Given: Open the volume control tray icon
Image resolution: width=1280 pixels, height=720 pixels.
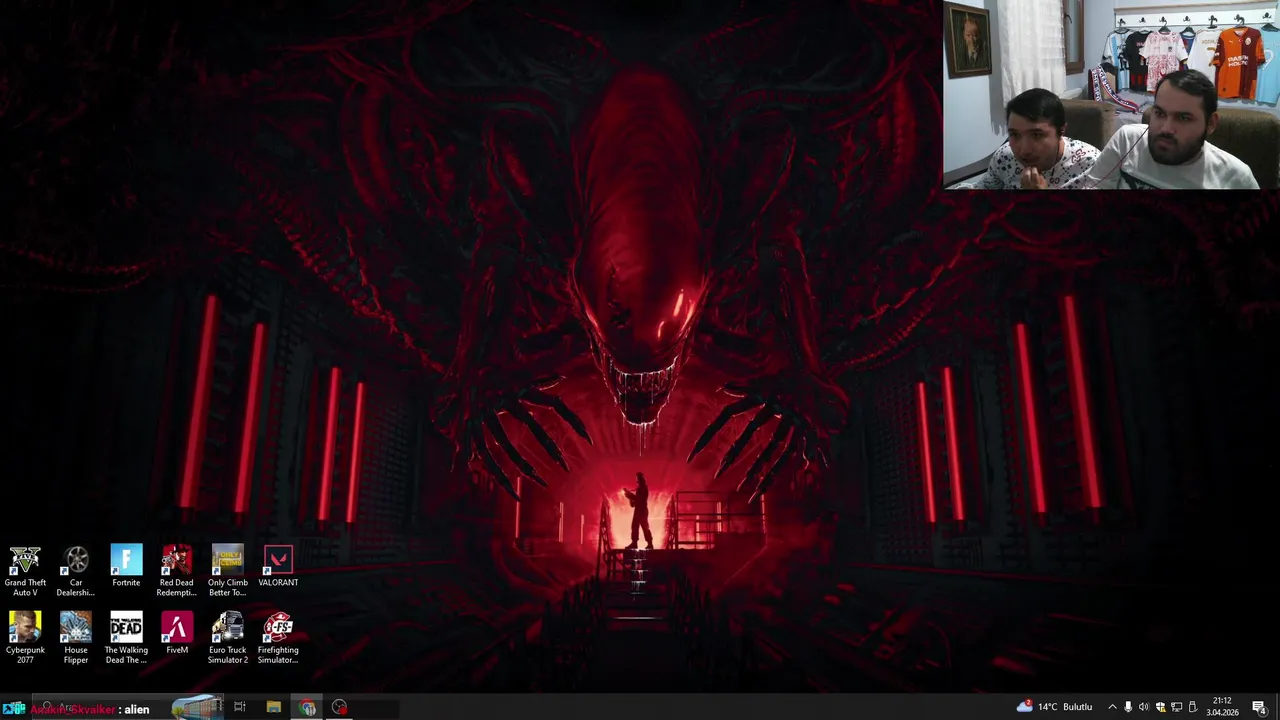Looking at the screenshot, I should point(1144,707).
